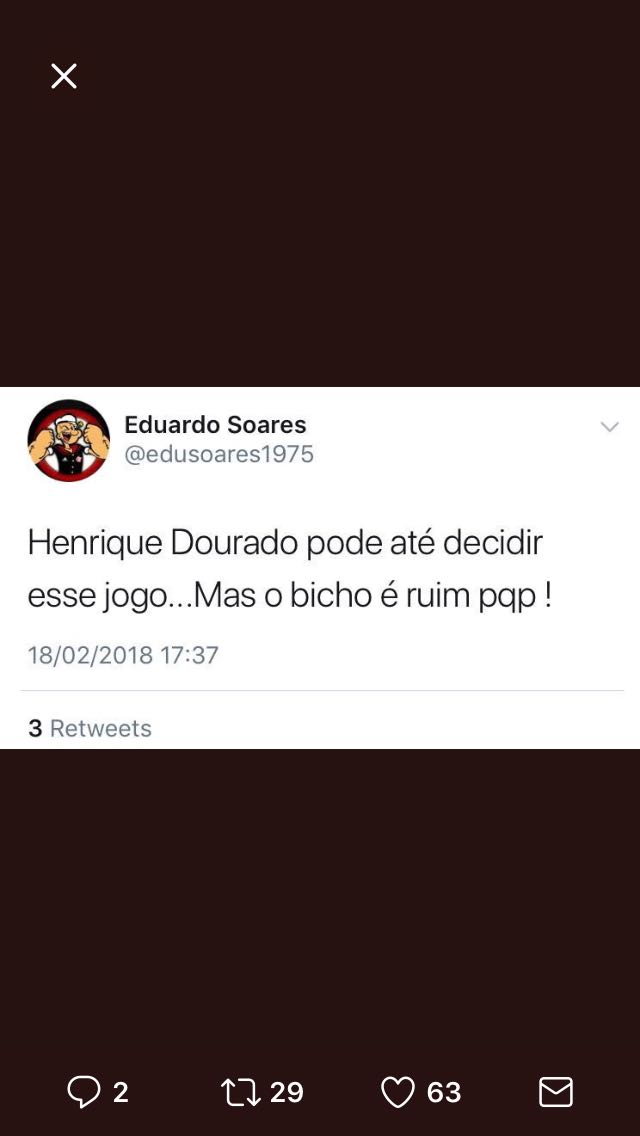Screen dimensions: 640x1136
Task: View the 3 Retweets list
Action: [90, 728]
